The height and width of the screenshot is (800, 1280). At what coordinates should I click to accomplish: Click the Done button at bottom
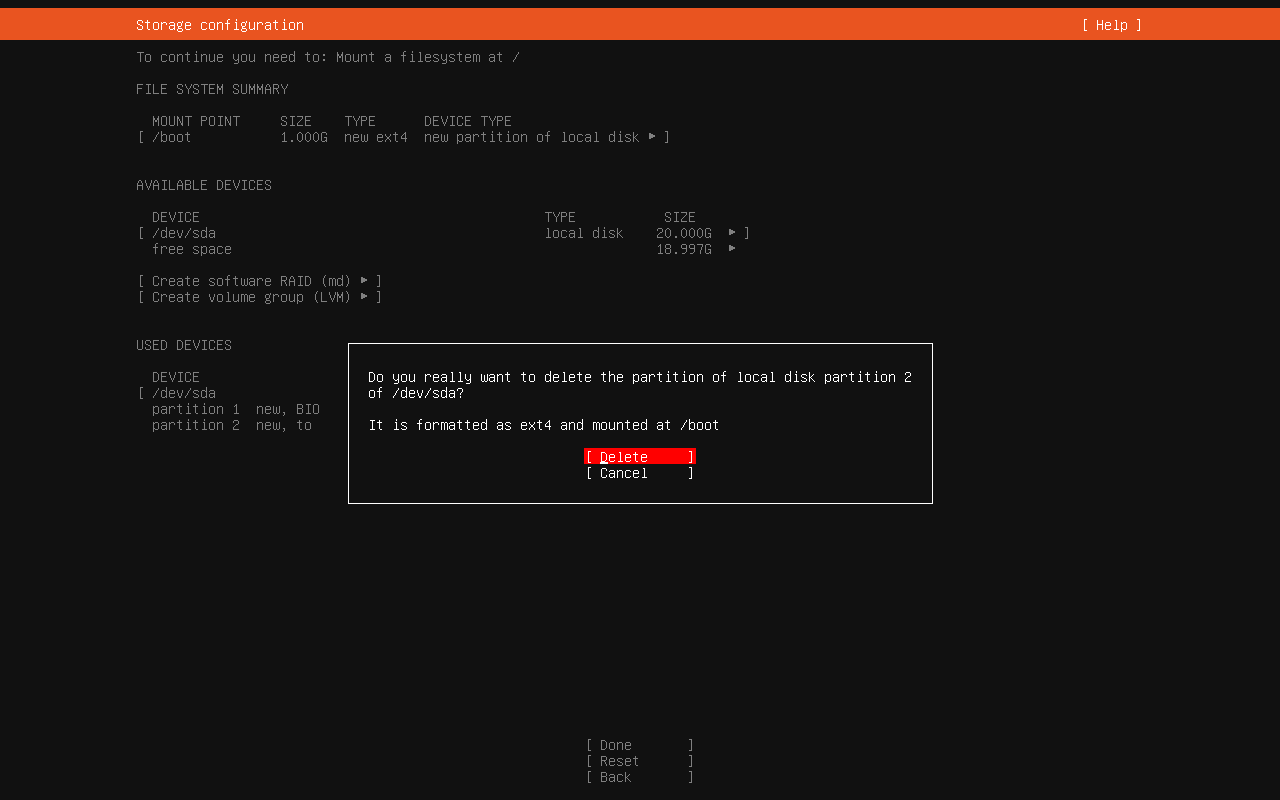click(639, 745)
